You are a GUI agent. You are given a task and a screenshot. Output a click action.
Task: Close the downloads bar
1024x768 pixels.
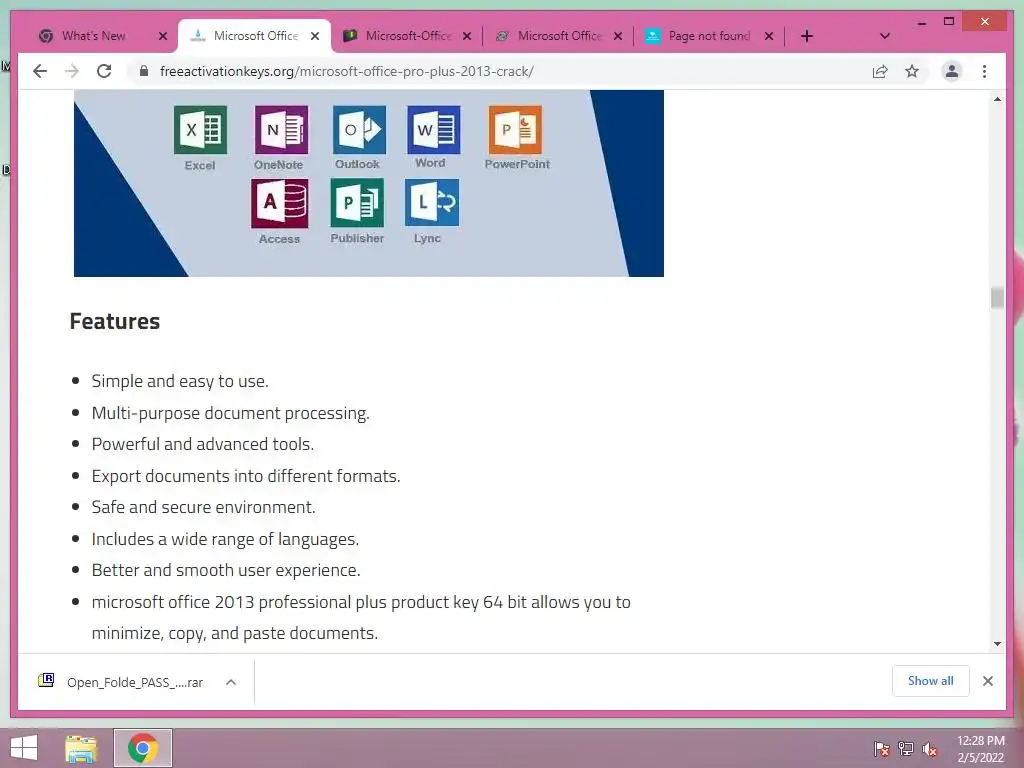click(x=987, y=681)
